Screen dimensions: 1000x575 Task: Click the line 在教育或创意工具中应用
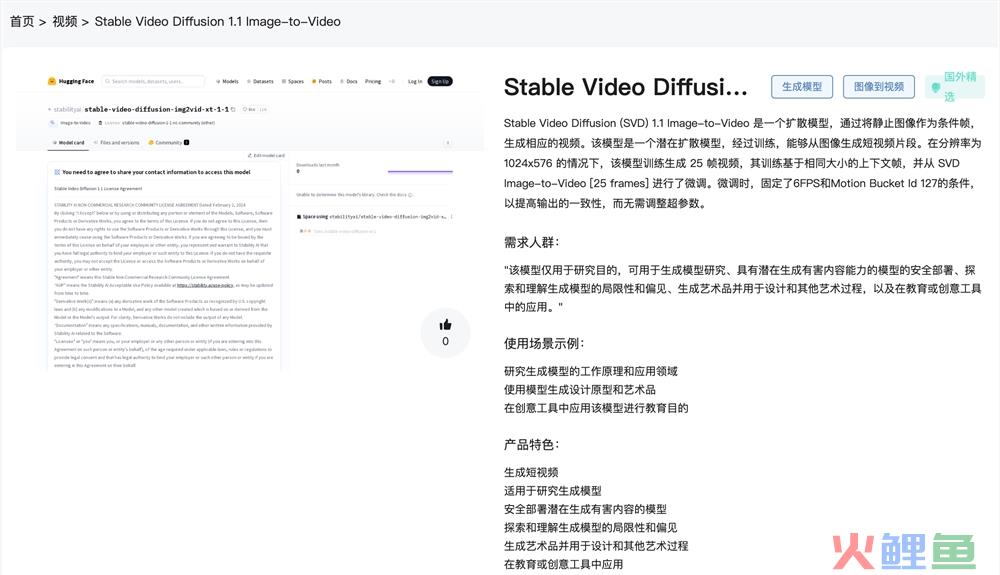564,564
